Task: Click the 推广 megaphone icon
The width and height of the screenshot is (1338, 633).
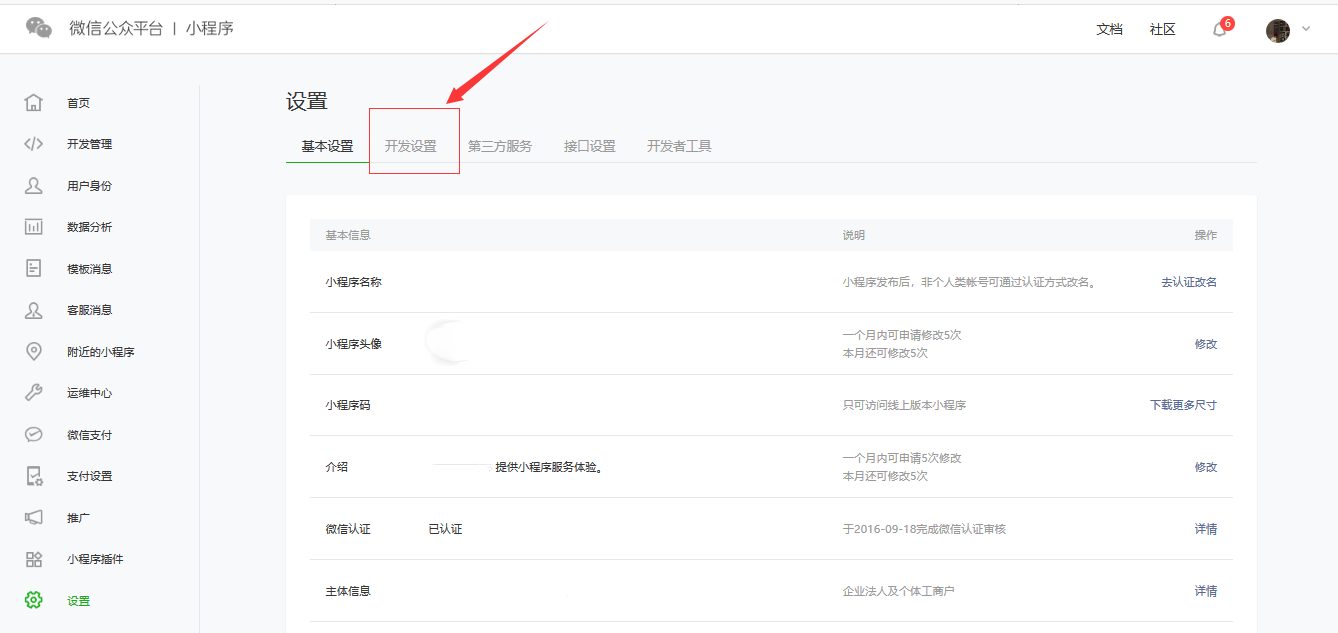Action: (34, 517)
